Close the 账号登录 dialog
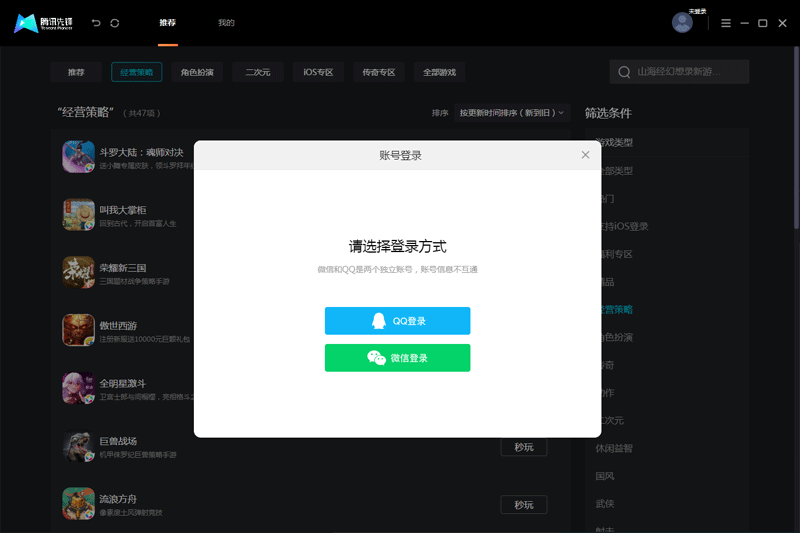Screen dimensions: 800x533 (x=585, y=155)
